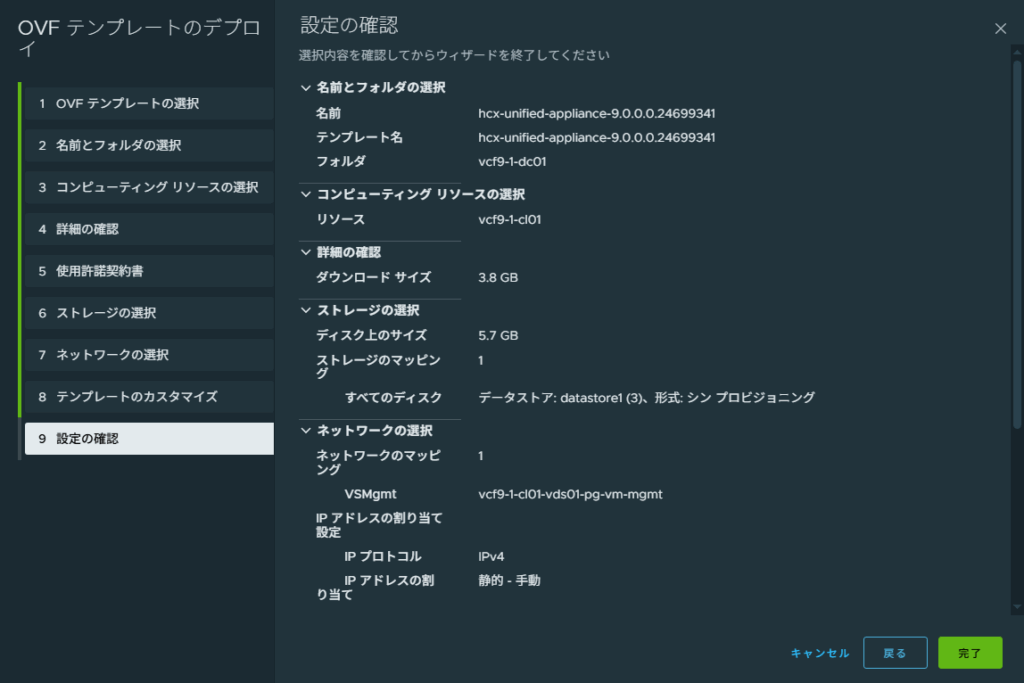Close the OVF deploy wizard with X
This screenshot has width=1024, height=683.
click(1000, 29)
